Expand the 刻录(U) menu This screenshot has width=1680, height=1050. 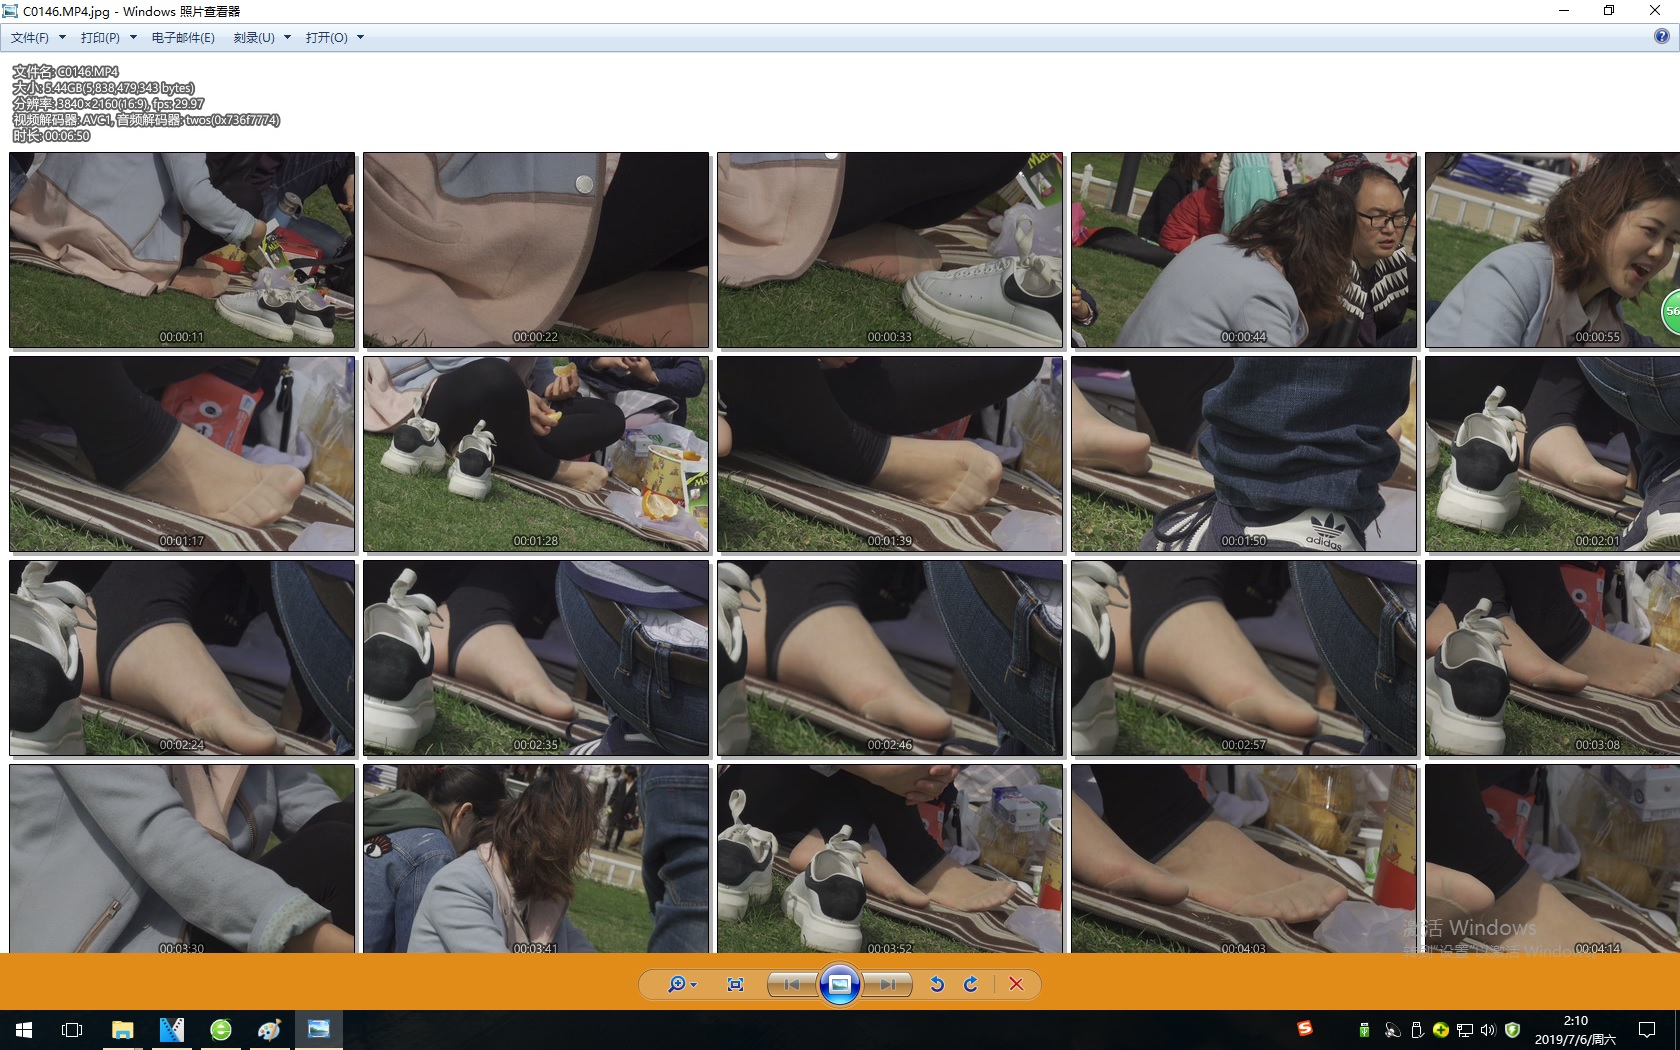[x=262, y=37]
